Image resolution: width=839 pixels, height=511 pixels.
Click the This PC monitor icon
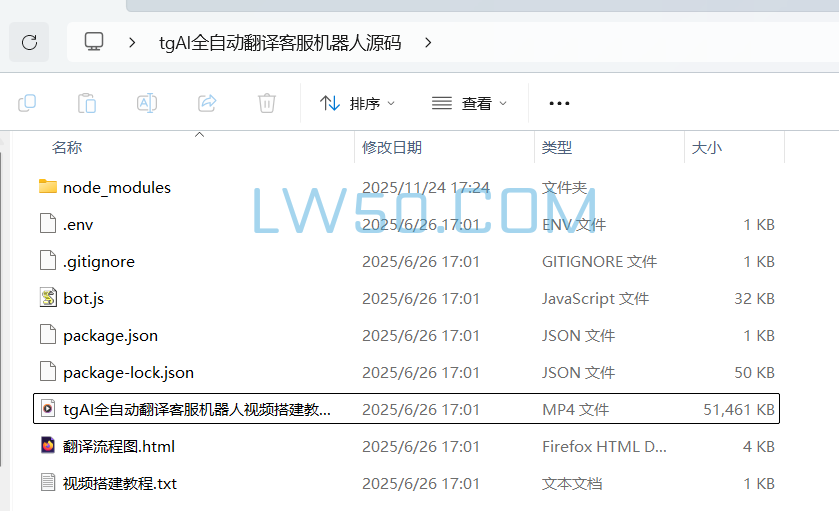pos(94,42)
